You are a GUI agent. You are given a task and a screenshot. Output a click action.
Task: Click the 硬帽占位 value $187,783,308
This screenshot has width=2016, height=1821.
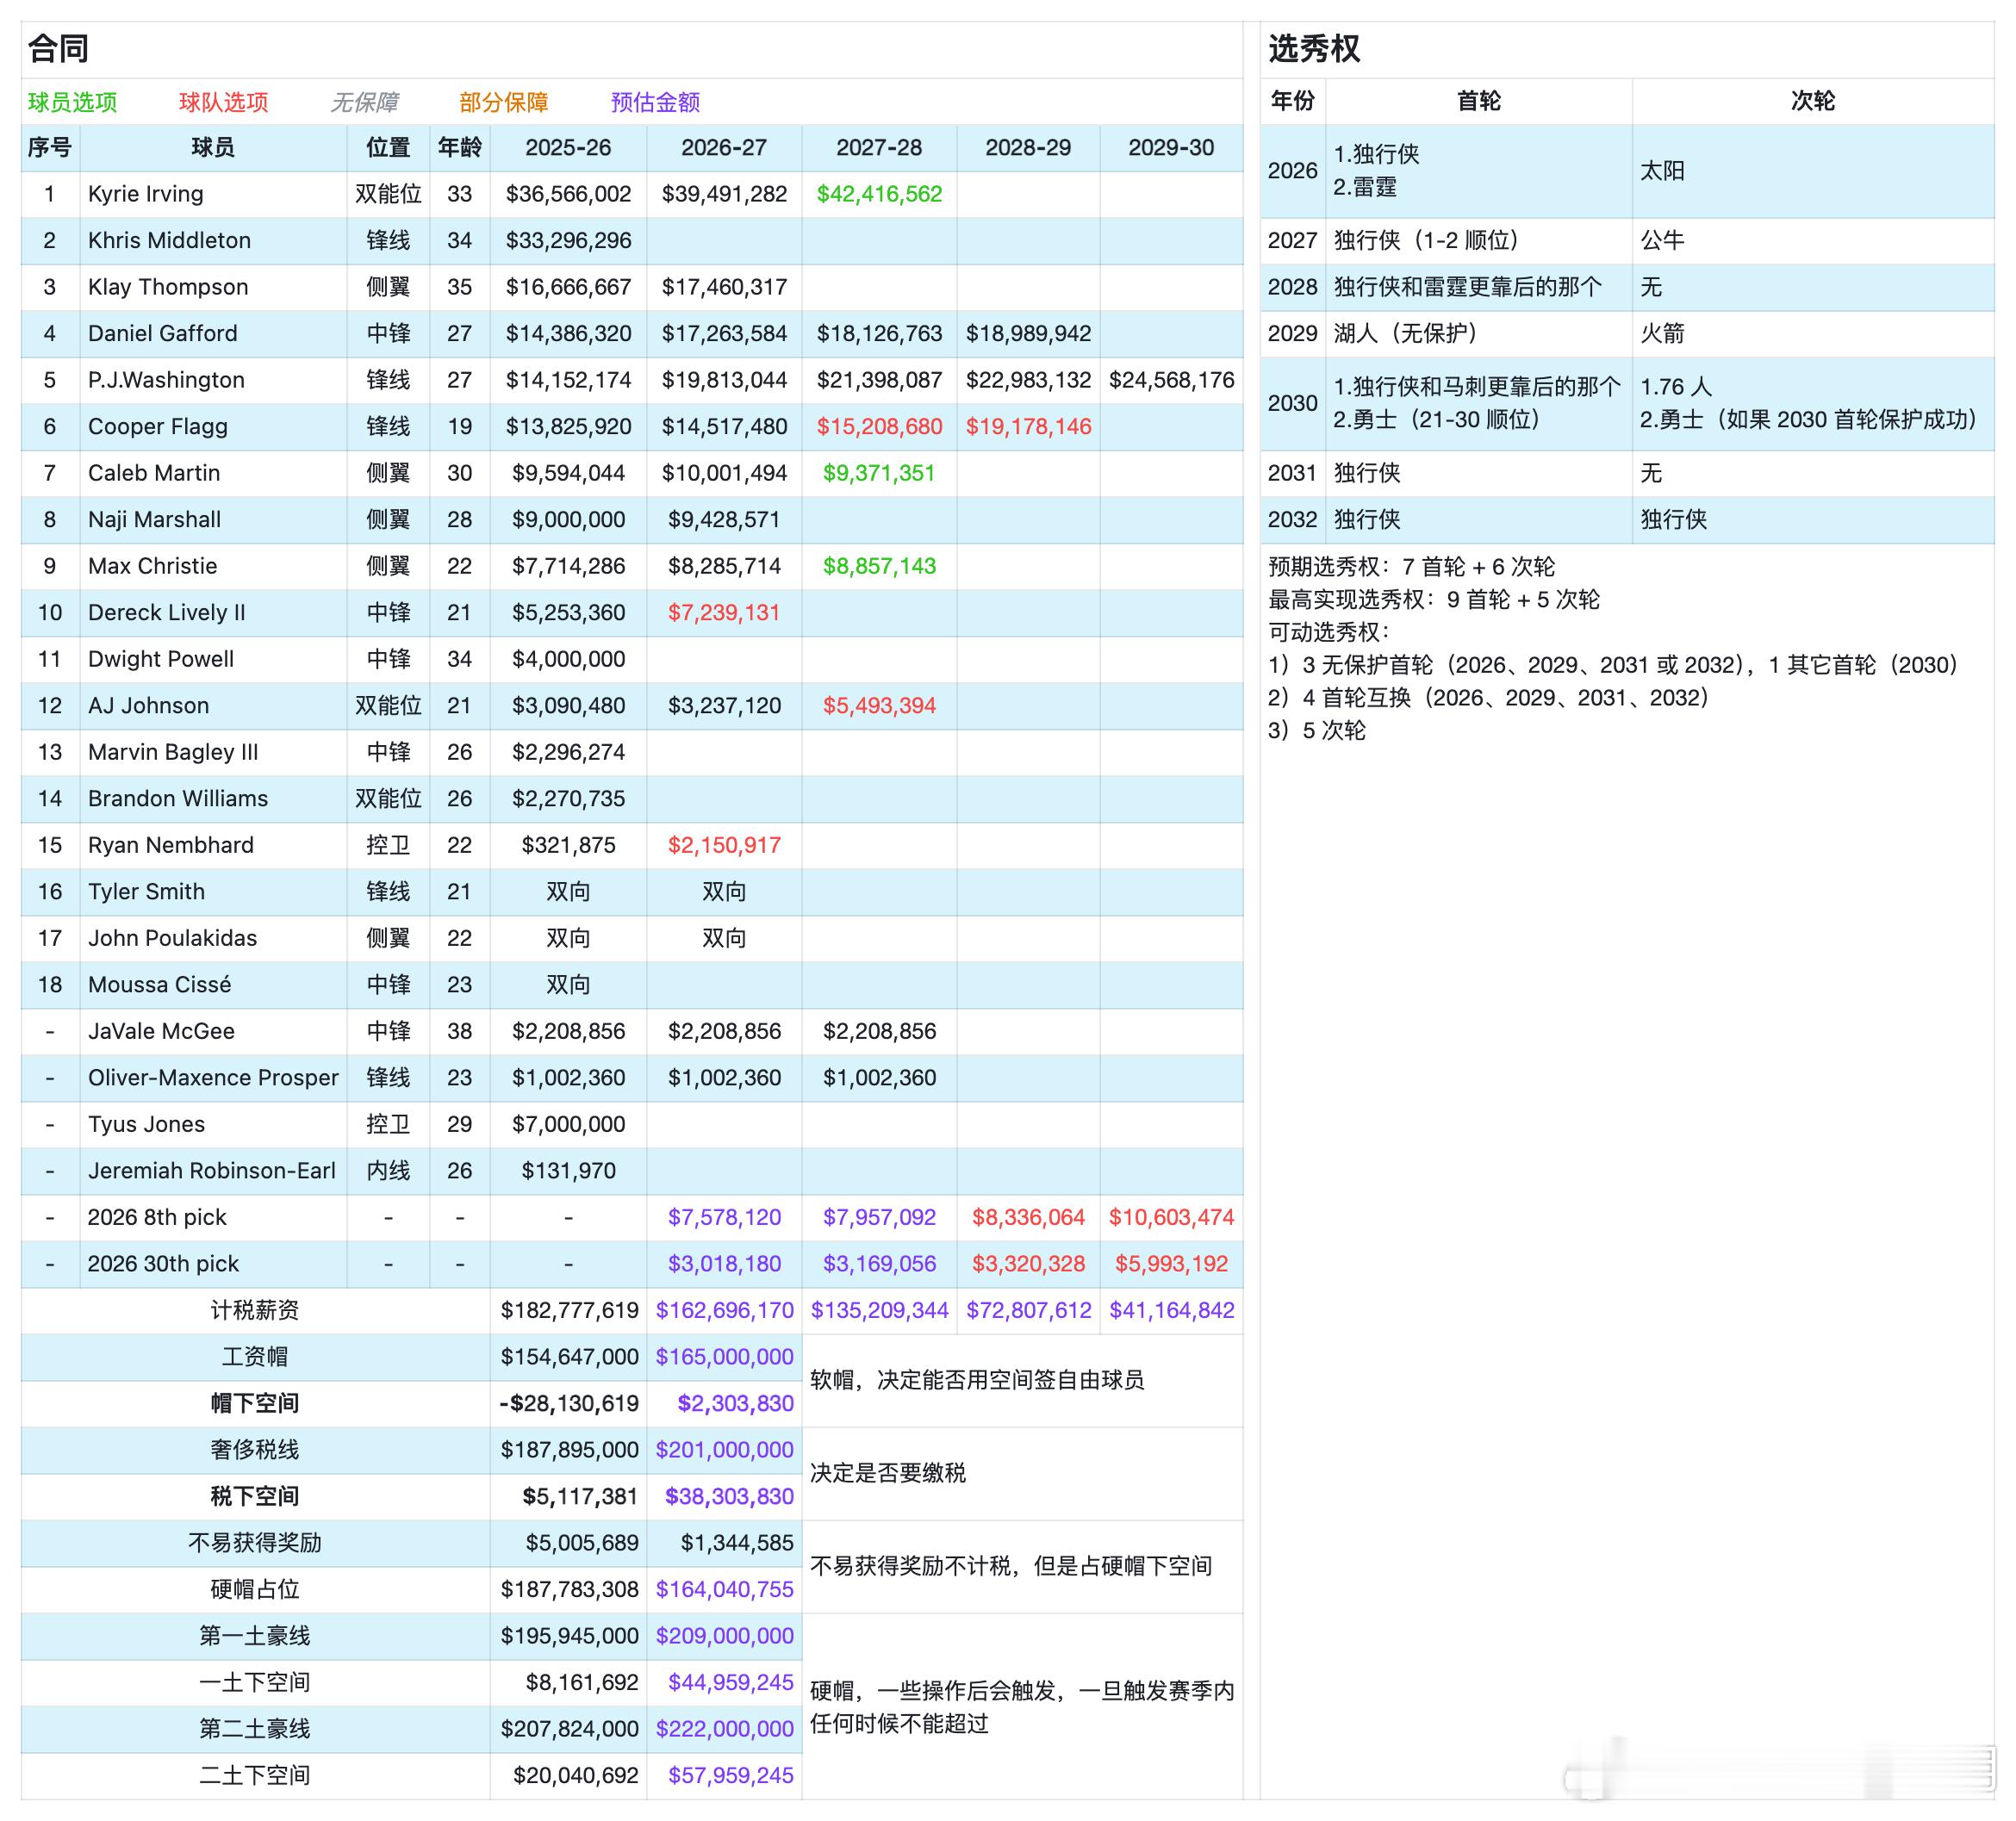tap(569, 1589)
